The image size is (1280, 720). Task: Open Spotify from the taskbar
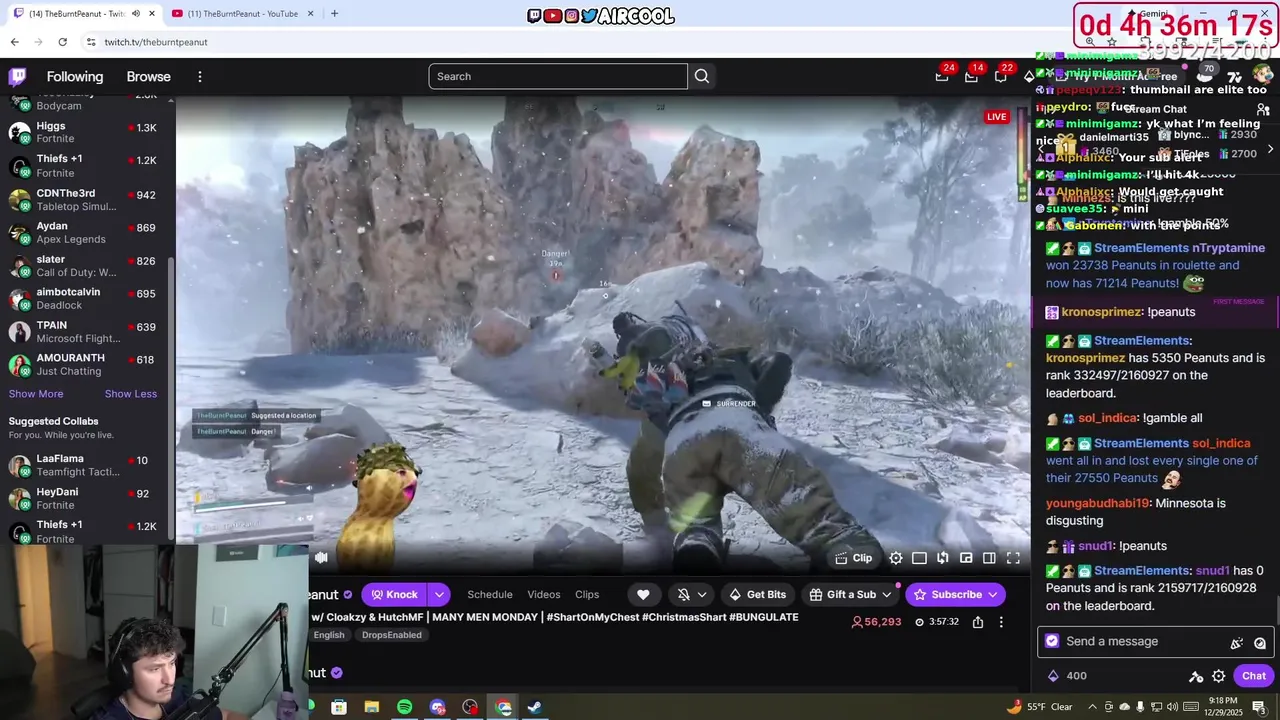click(x=404, y=707)
